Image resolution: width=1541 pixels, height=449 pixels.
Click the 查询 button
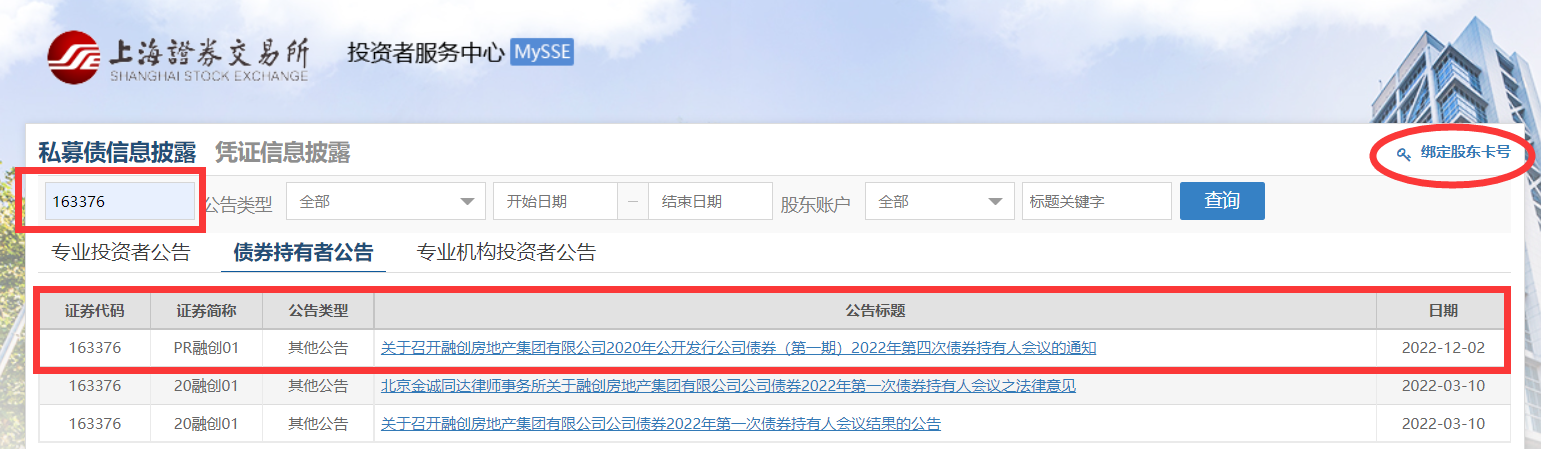[x=1222, y=200]
